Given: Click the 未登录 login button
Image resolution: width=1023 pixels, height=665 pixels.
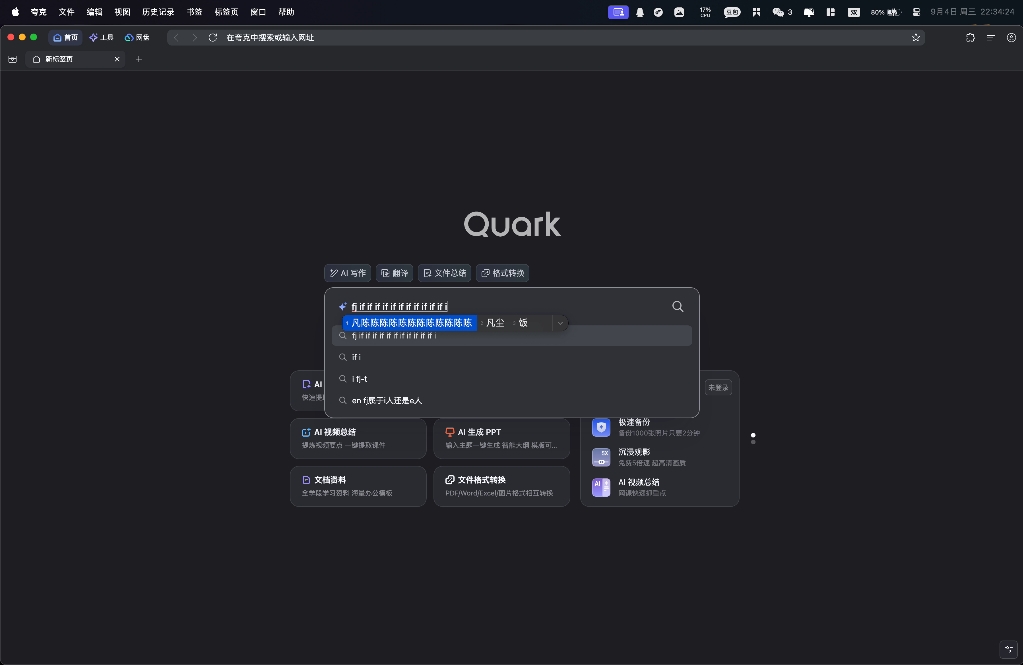Looking at the screenshot, I should pyautogui.click(x=718, y=388).
